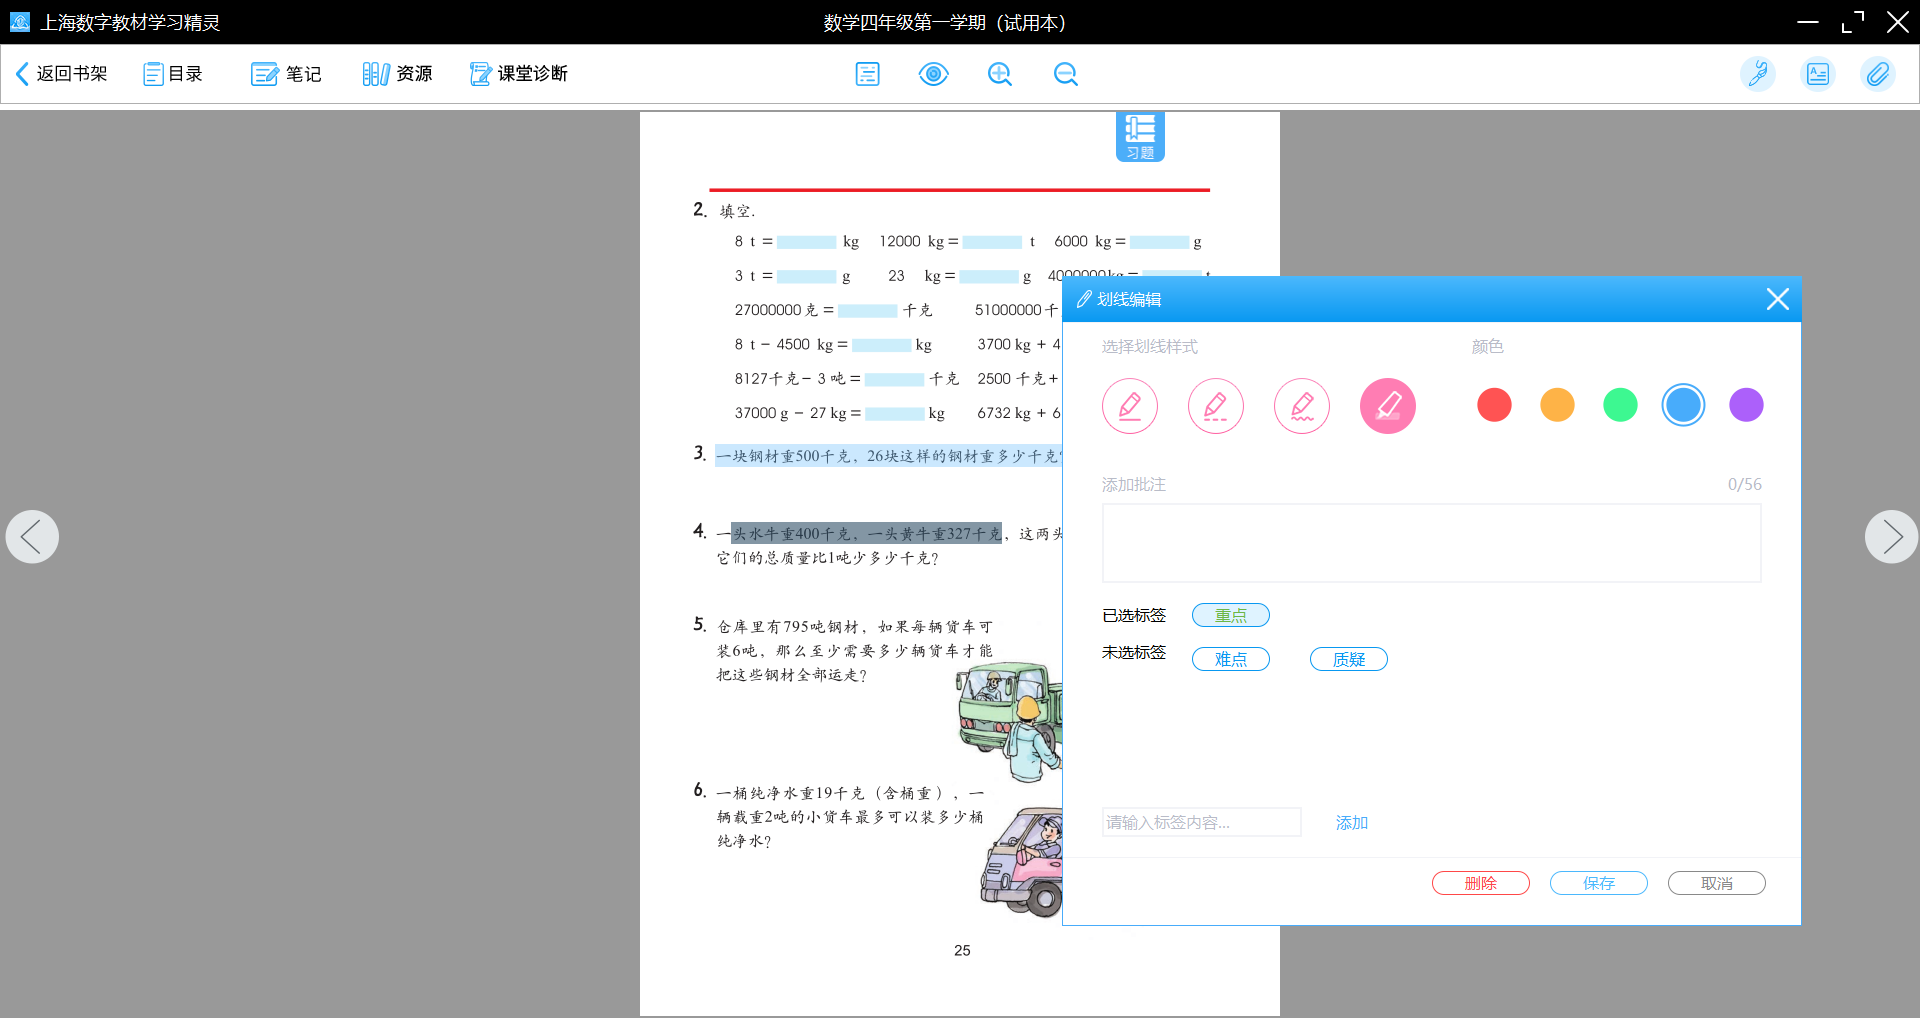
Task: Open the page outline icon in toolbar
Action: point(867,74)
